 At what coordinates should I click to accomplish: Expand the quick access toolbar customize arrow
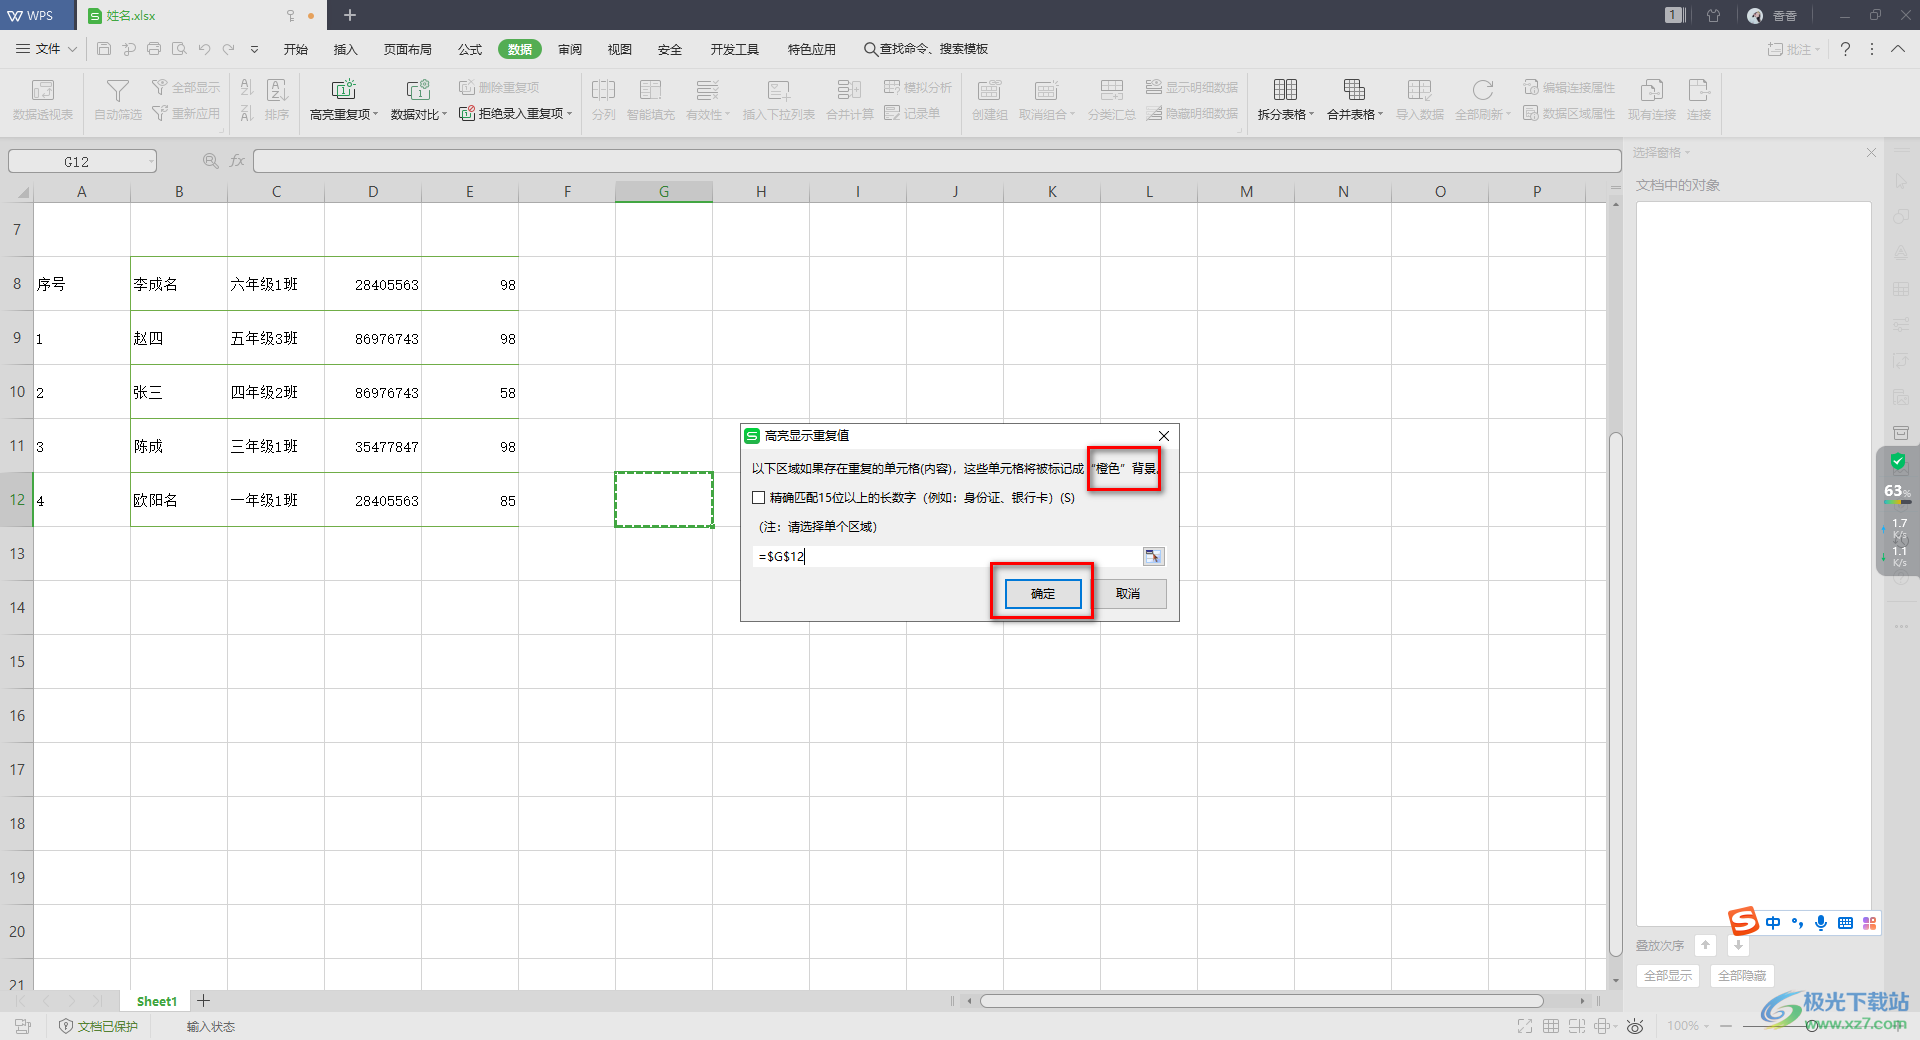pos(254,49)
